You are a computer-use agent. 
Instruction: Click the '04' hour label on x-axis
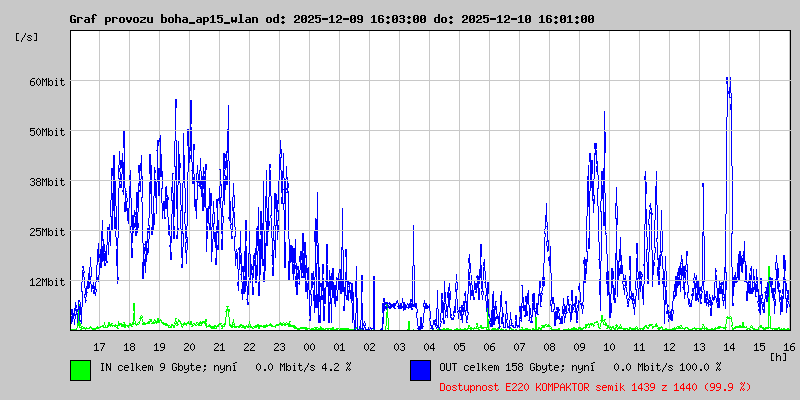click(x=429, y=347)
